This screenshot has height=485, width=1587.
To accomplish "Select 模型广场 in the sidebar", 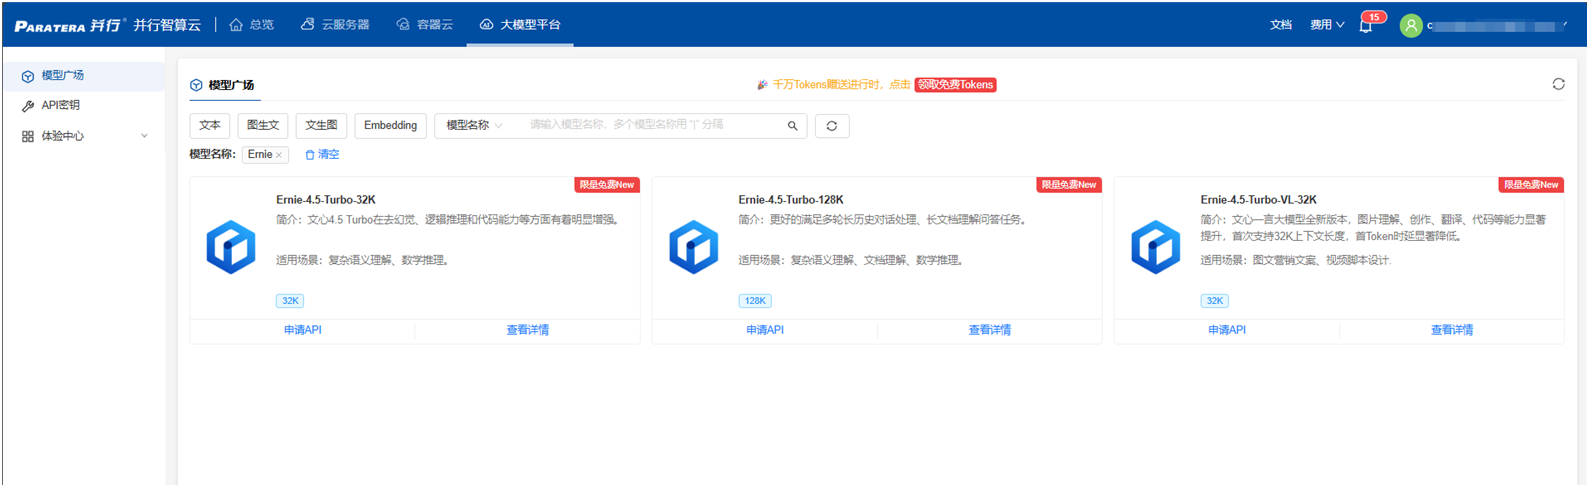I will click(84, 76).
